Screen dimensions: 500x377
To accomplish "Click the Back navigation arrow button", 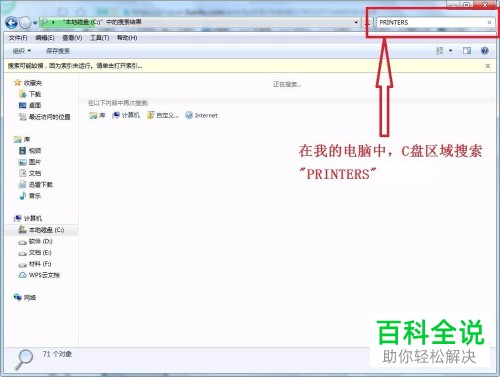I will 12,23.
